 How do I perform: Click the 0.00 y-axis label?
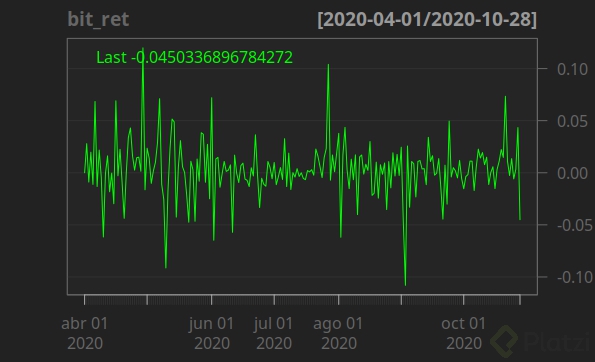point(572,173)
